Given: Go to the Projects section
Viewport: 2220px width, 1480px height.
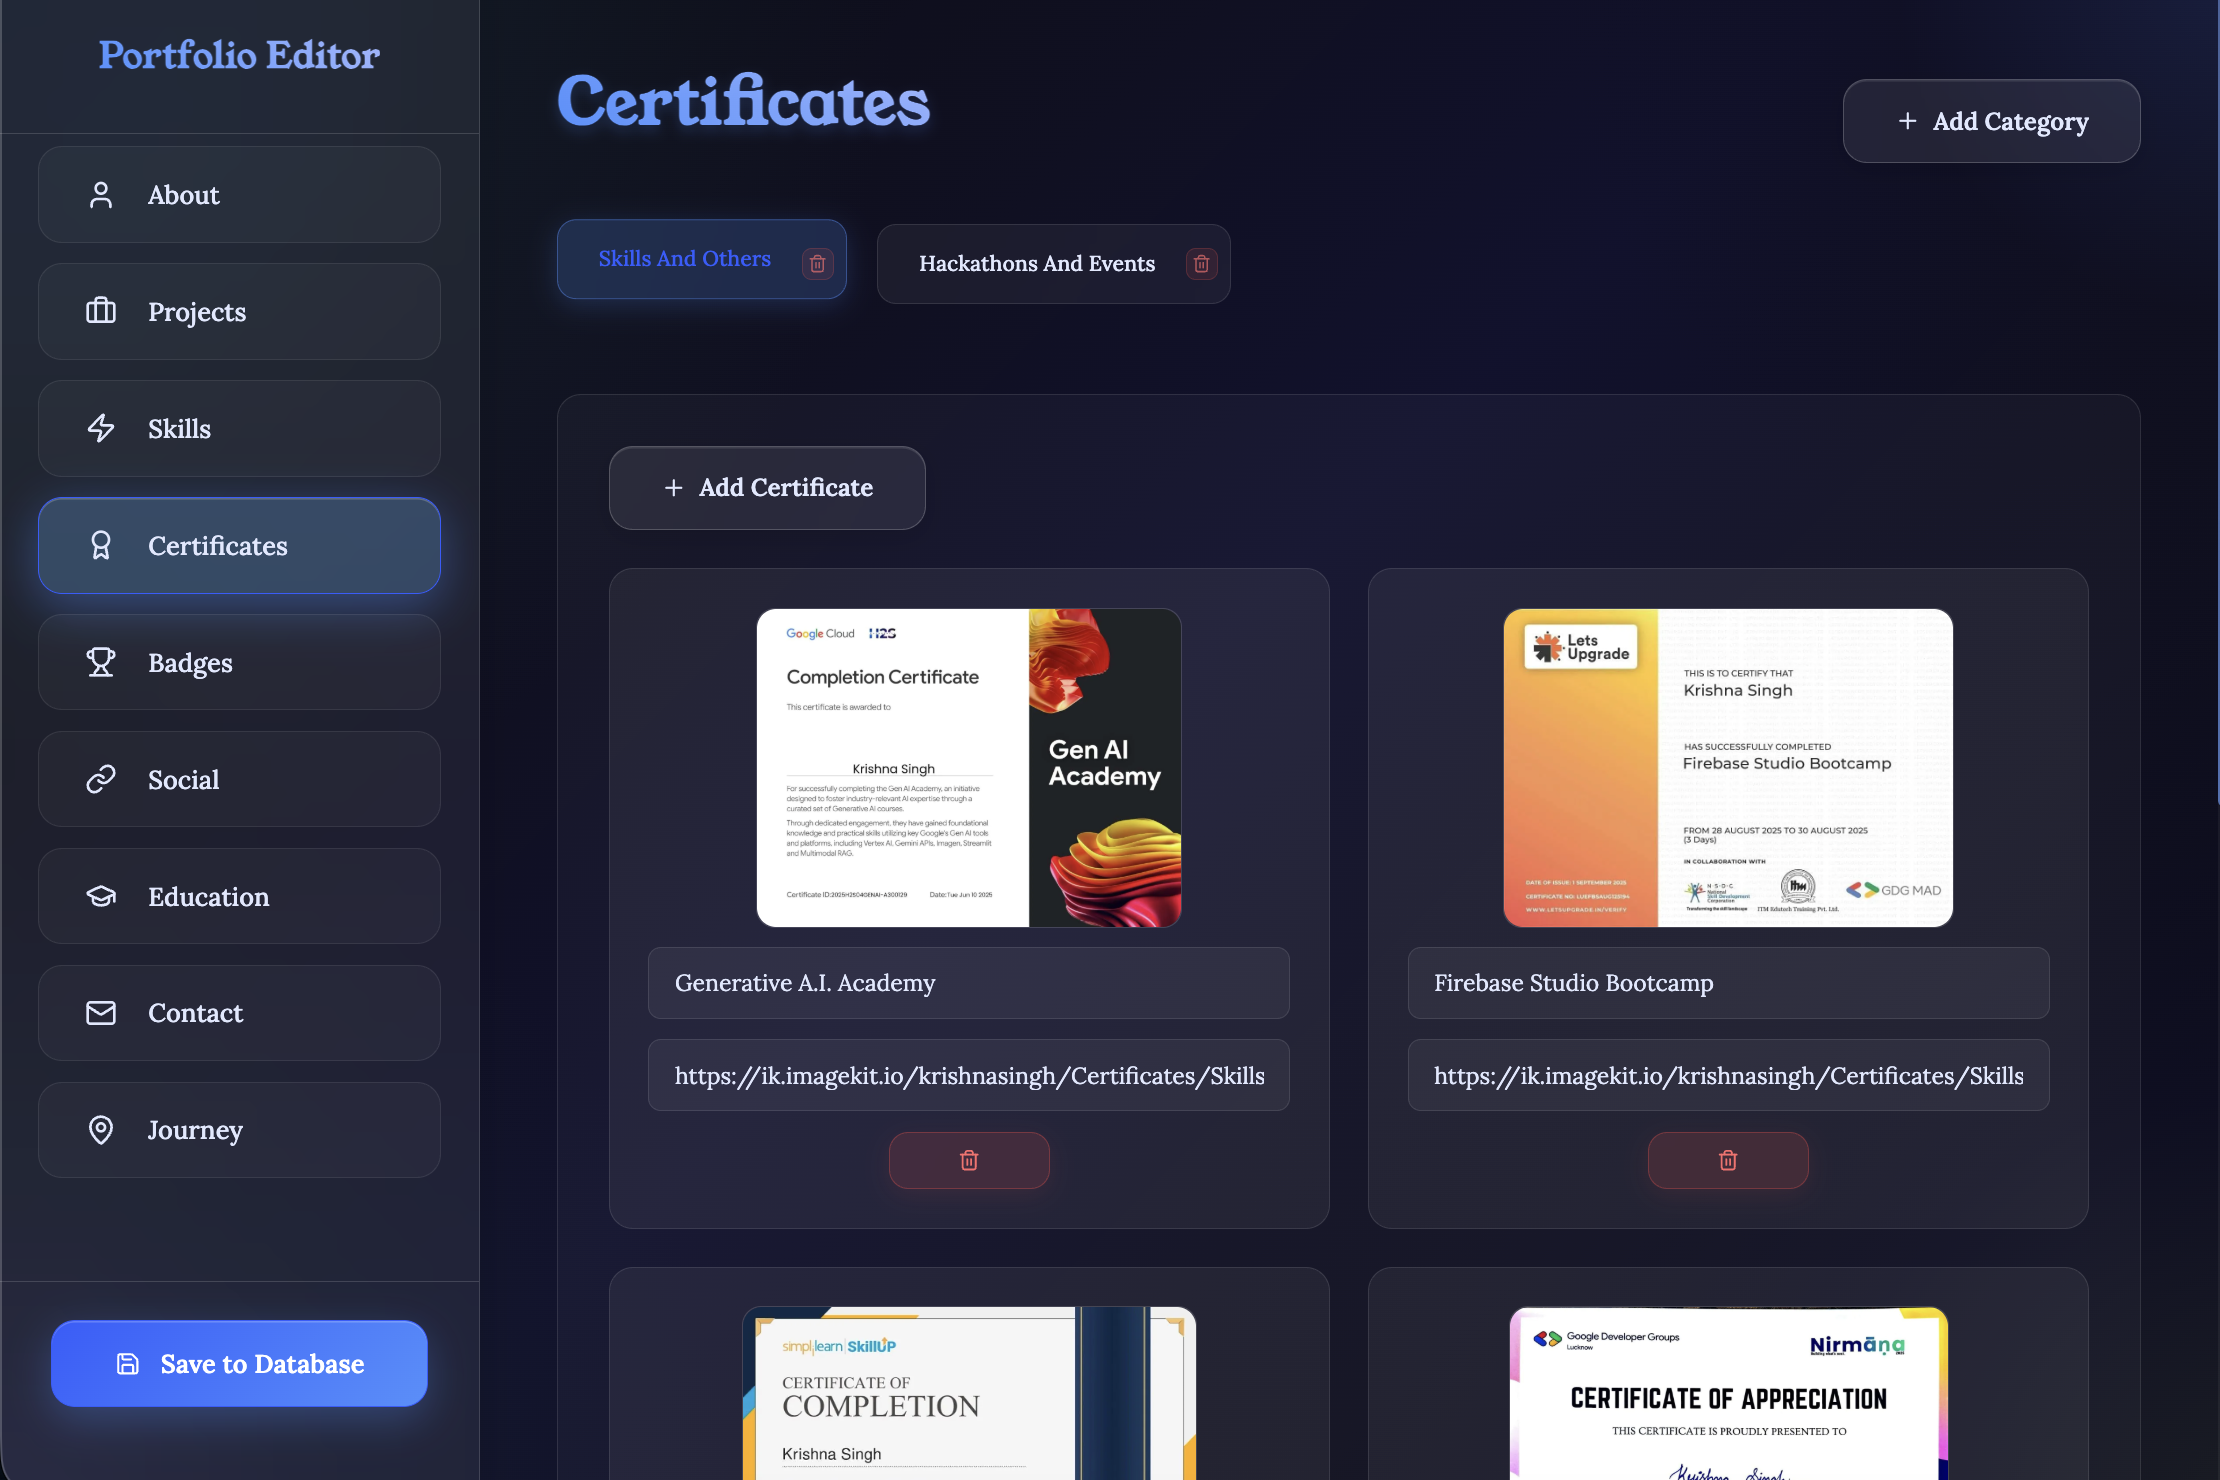Looking at the screenshot, I should (239, 312).
